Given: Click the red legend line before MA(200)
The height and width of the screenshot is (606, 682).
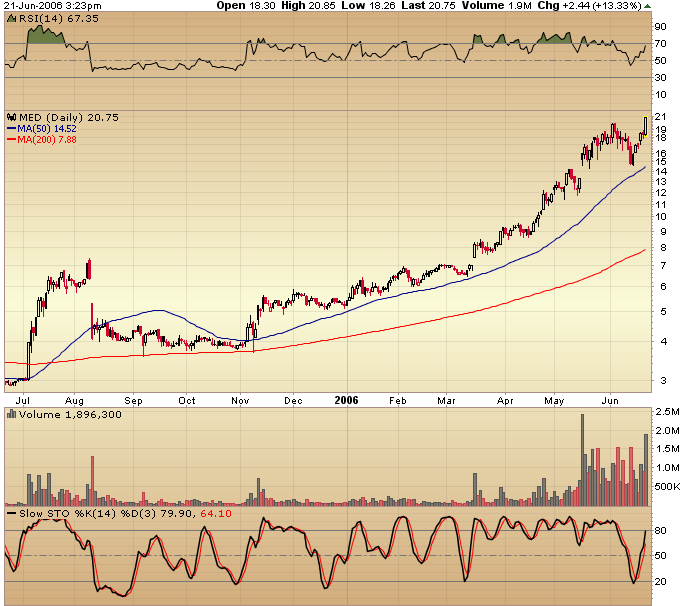Looking at the screenshot, I should point(11,140).
